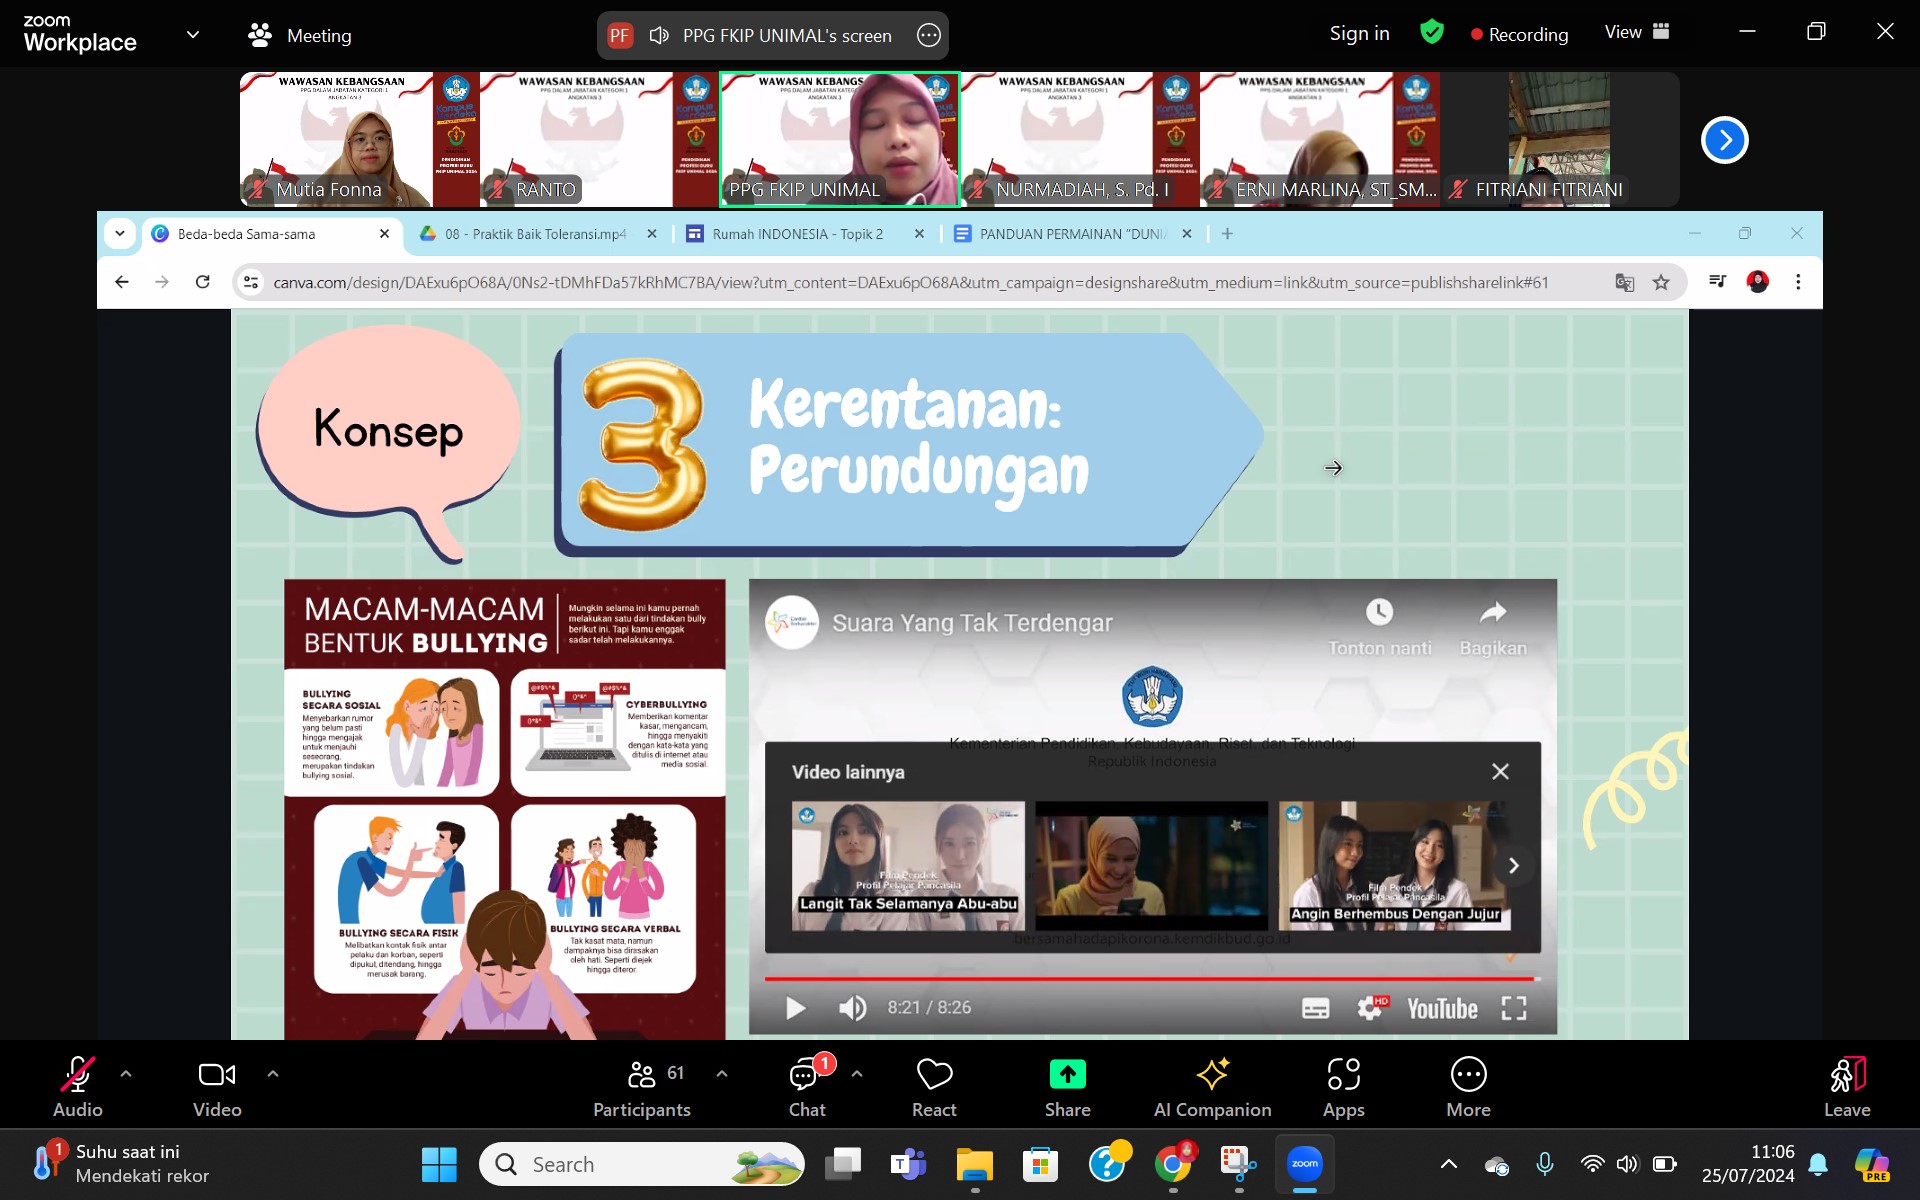Reload the Canva page

click(x=203, y=282)
